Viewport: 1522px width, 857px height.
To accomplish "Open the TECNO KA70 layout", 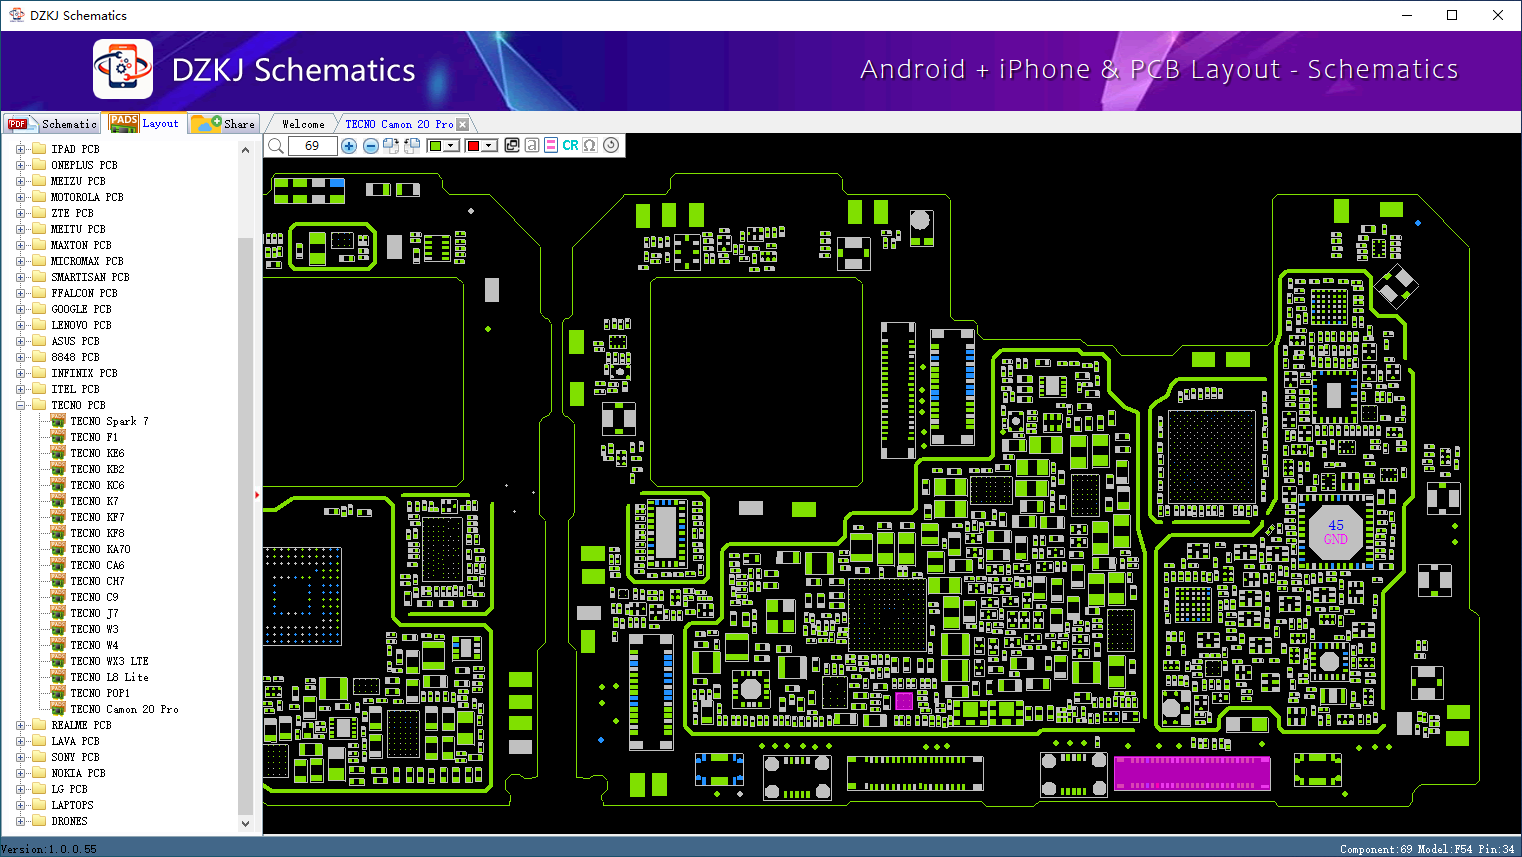I will (100, 549).
